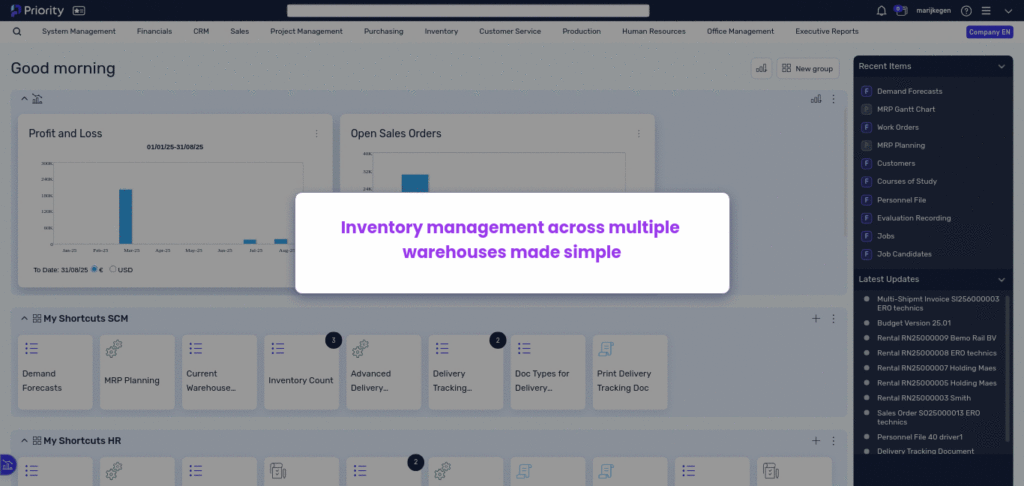
Task: Open the hamburger menu icon in header
Action: 986,10
